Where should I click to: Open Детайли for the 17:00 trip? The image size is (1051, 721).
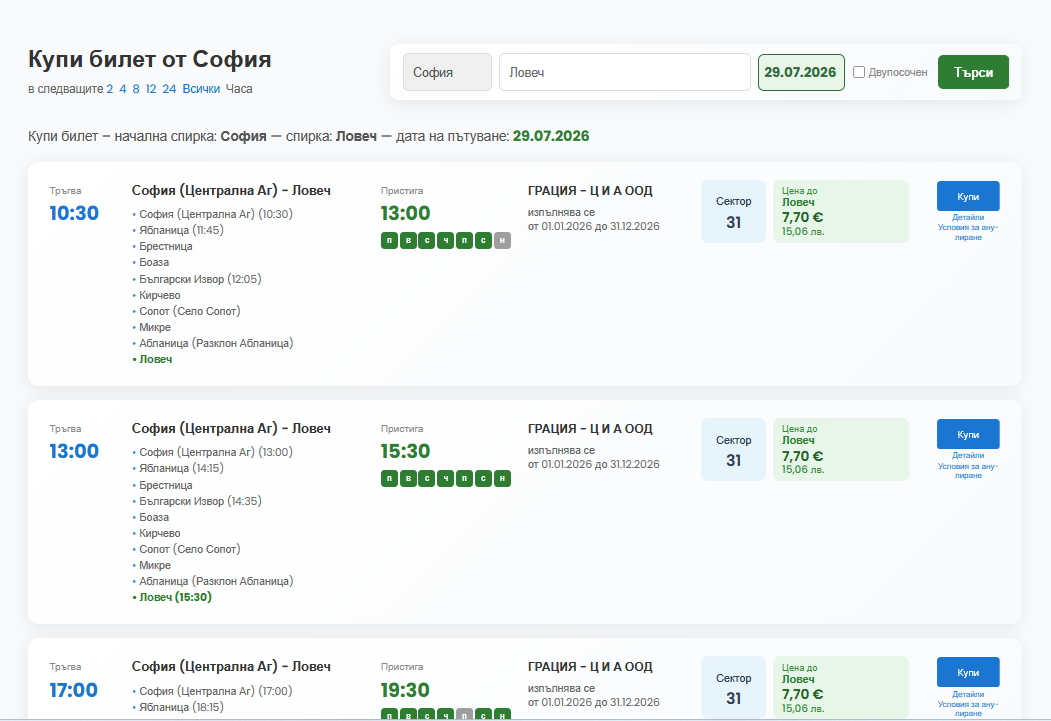click(968, 694)
